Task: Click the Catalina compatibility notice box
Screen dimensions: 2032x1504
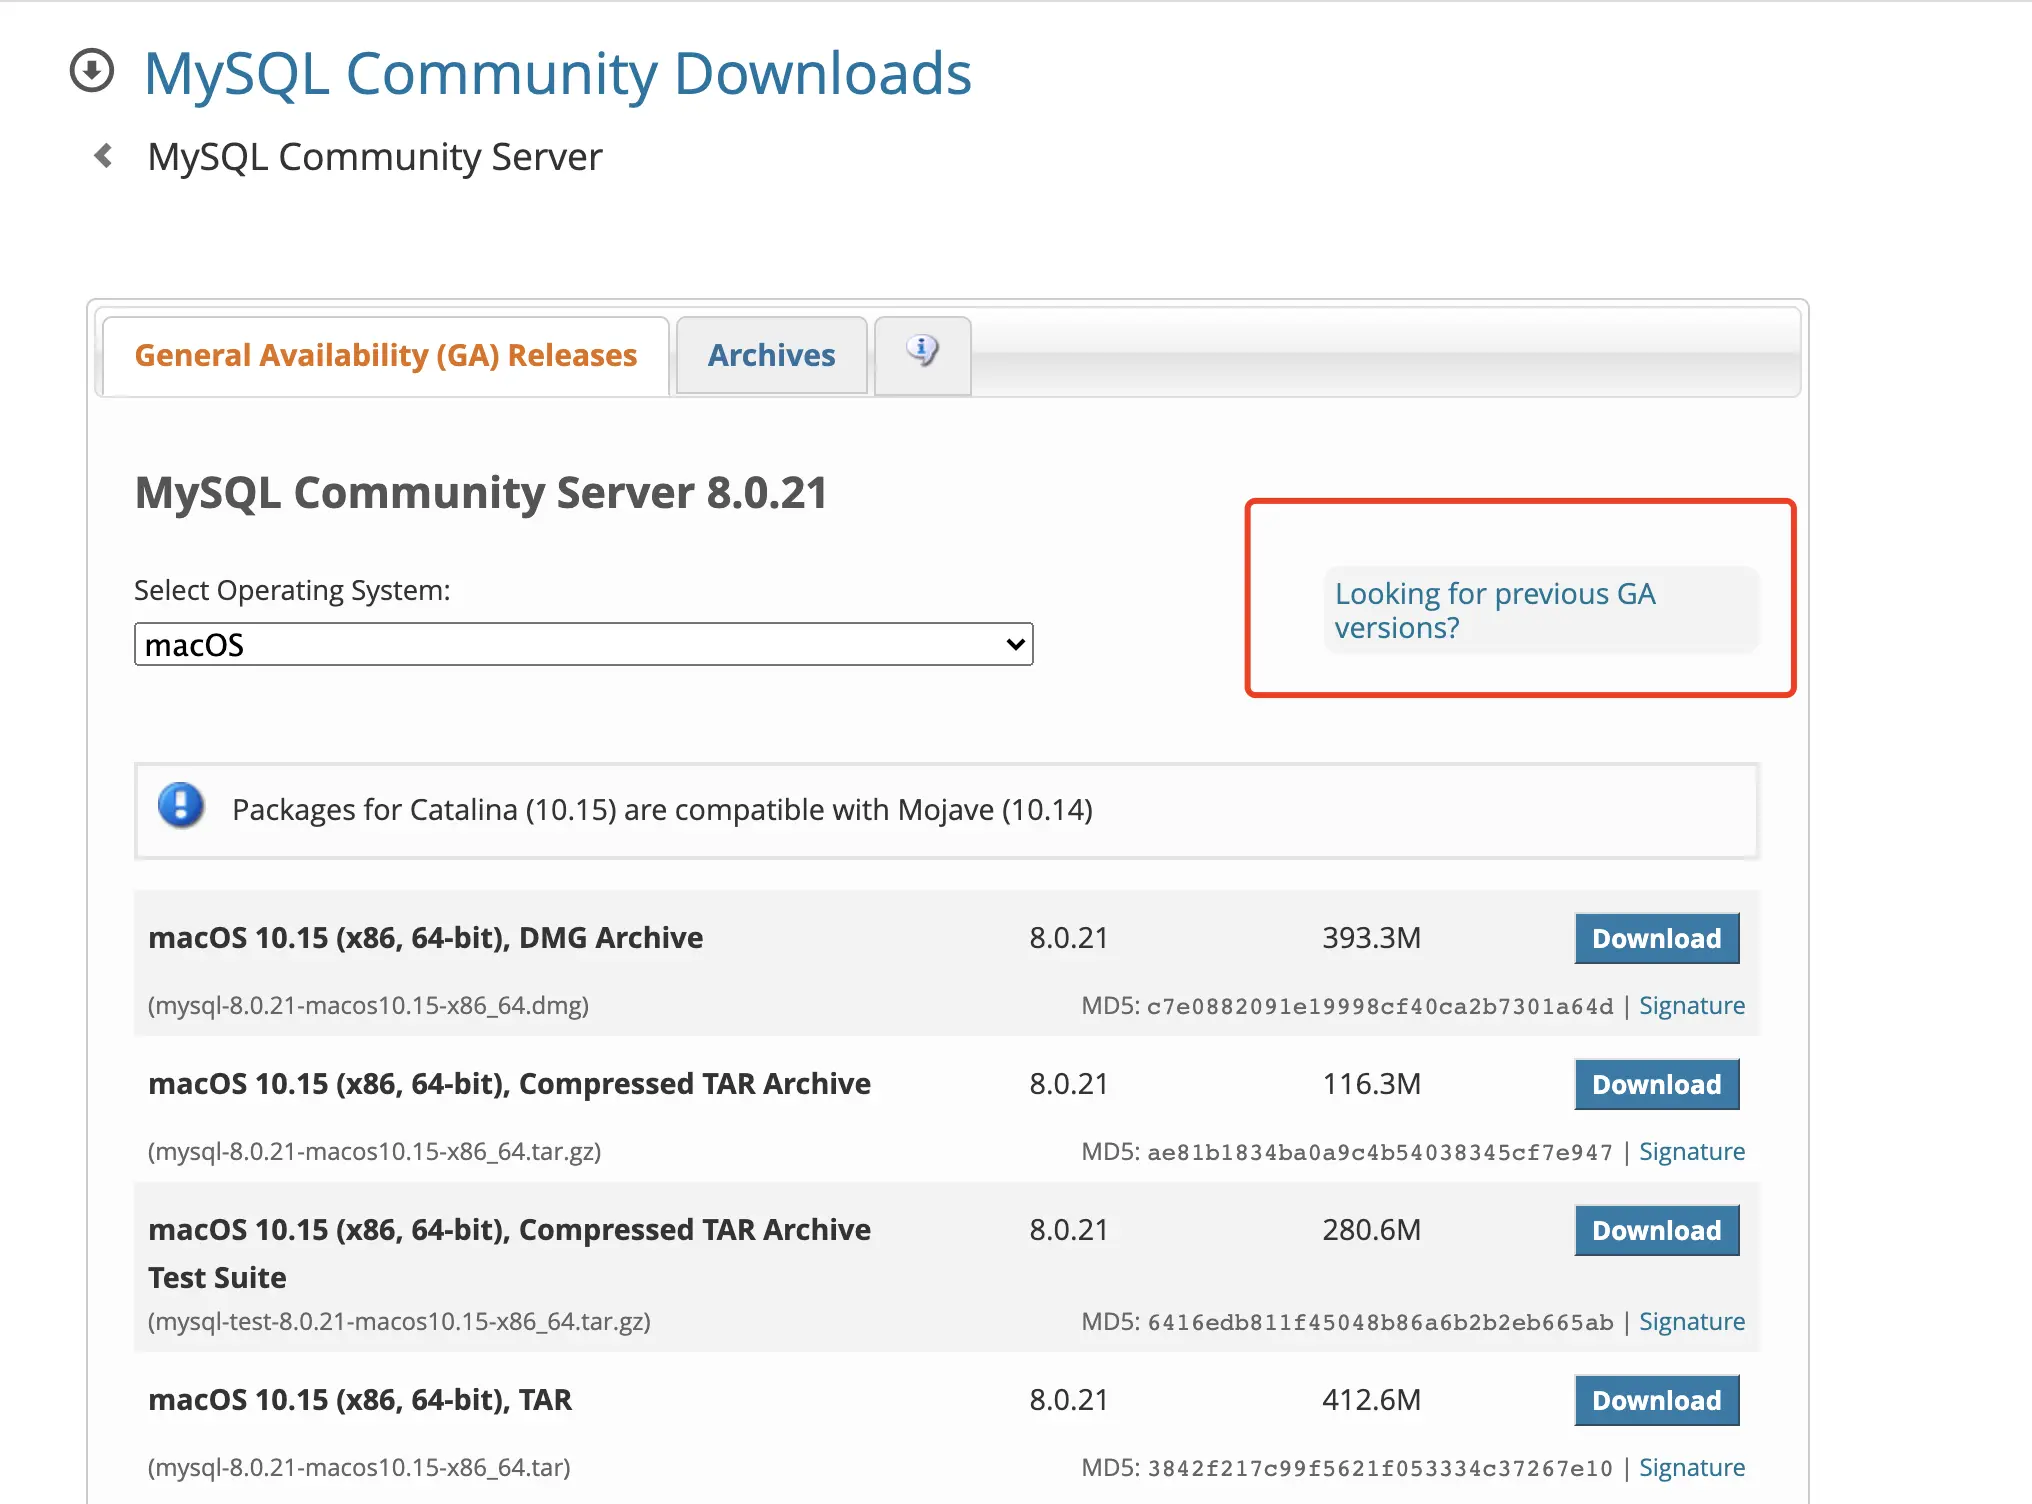Action: point(946,810)
